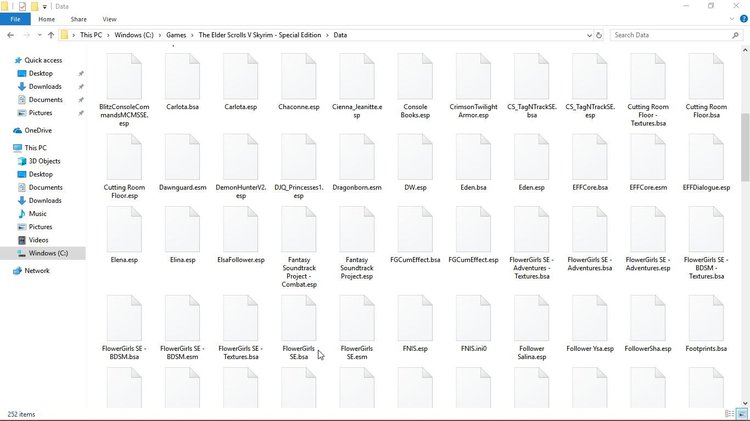Select the Dragonborn.esm file icon
This screenshot has width=750, height=421.
click(357, 157)
